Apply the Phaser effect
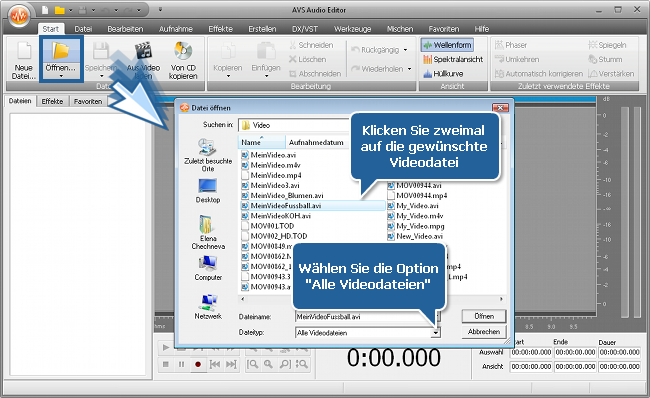 pyautogui.click(x=511, y=45)
